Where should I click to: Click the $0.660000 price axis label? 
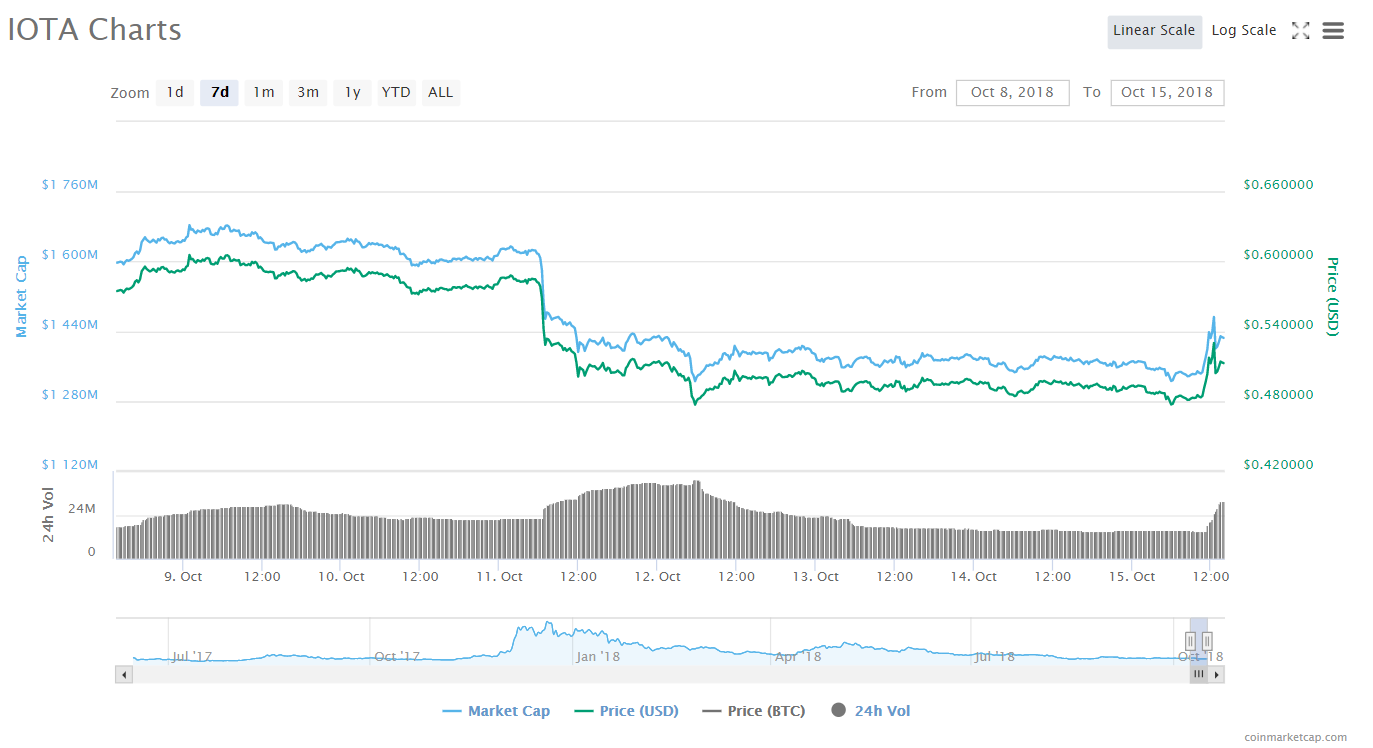point(1279,184)
